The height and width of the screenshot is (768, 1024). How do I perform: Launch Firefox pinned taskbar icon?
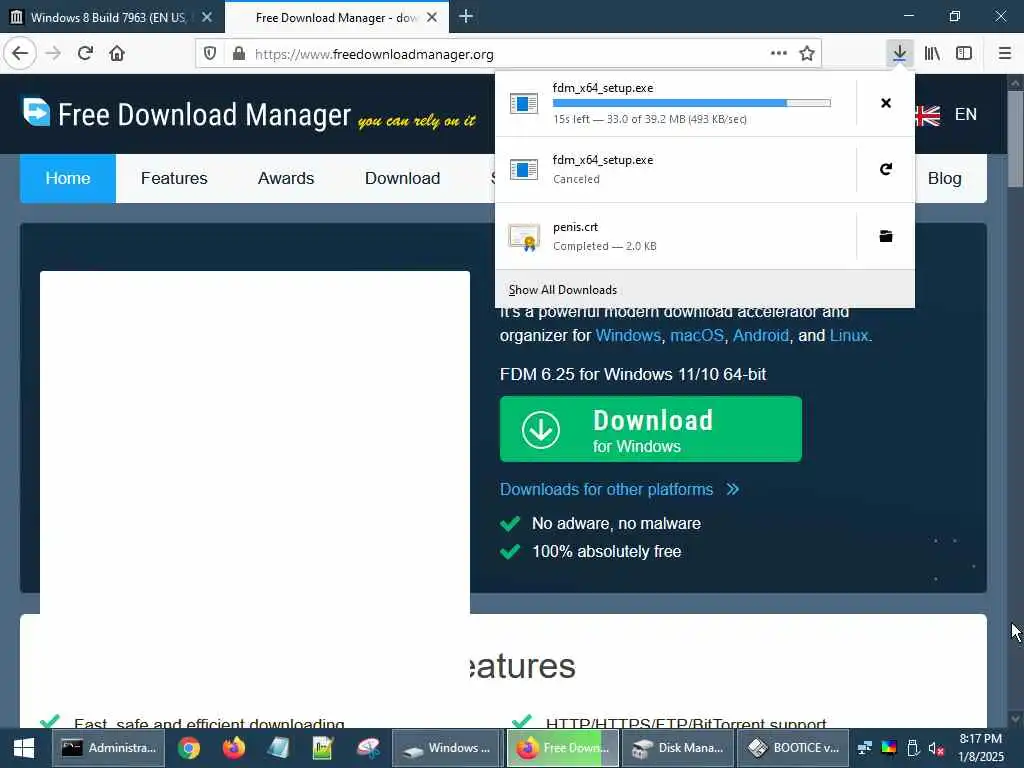click(233, 748)
